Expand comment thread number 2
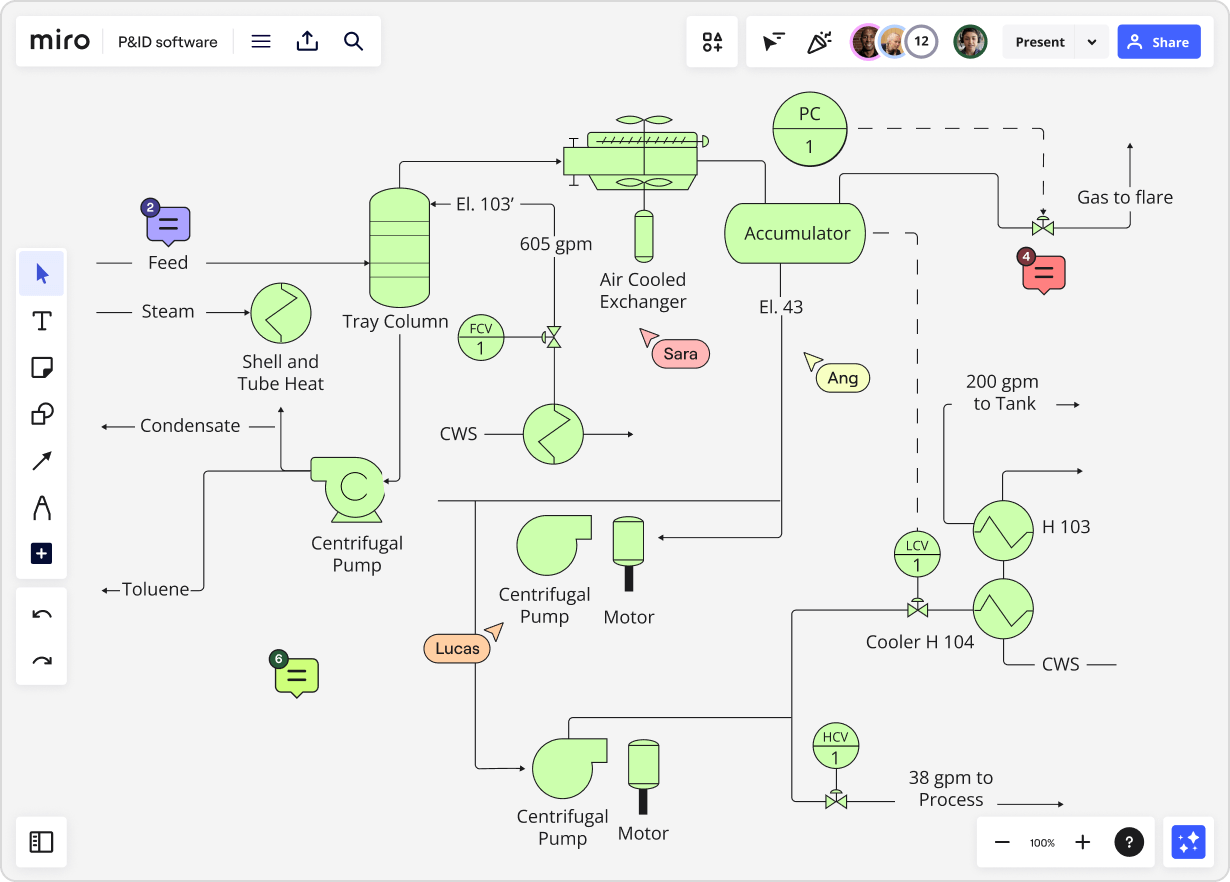Viewport: 1230px width, 882px height. [x=167, y=226]
